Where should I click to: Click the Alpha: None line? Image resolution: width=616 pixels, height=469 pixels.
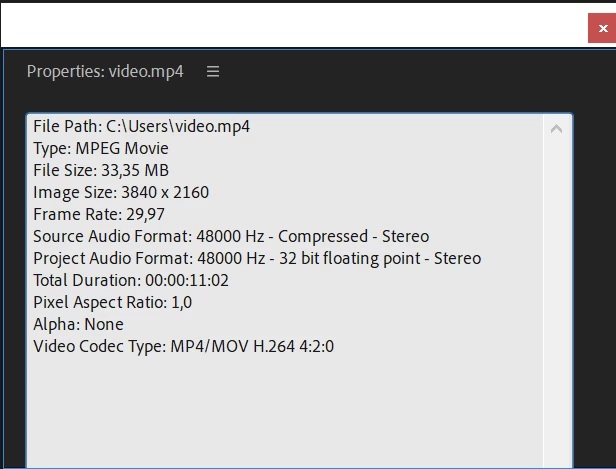pyautogui.click(x=78, y=324)
